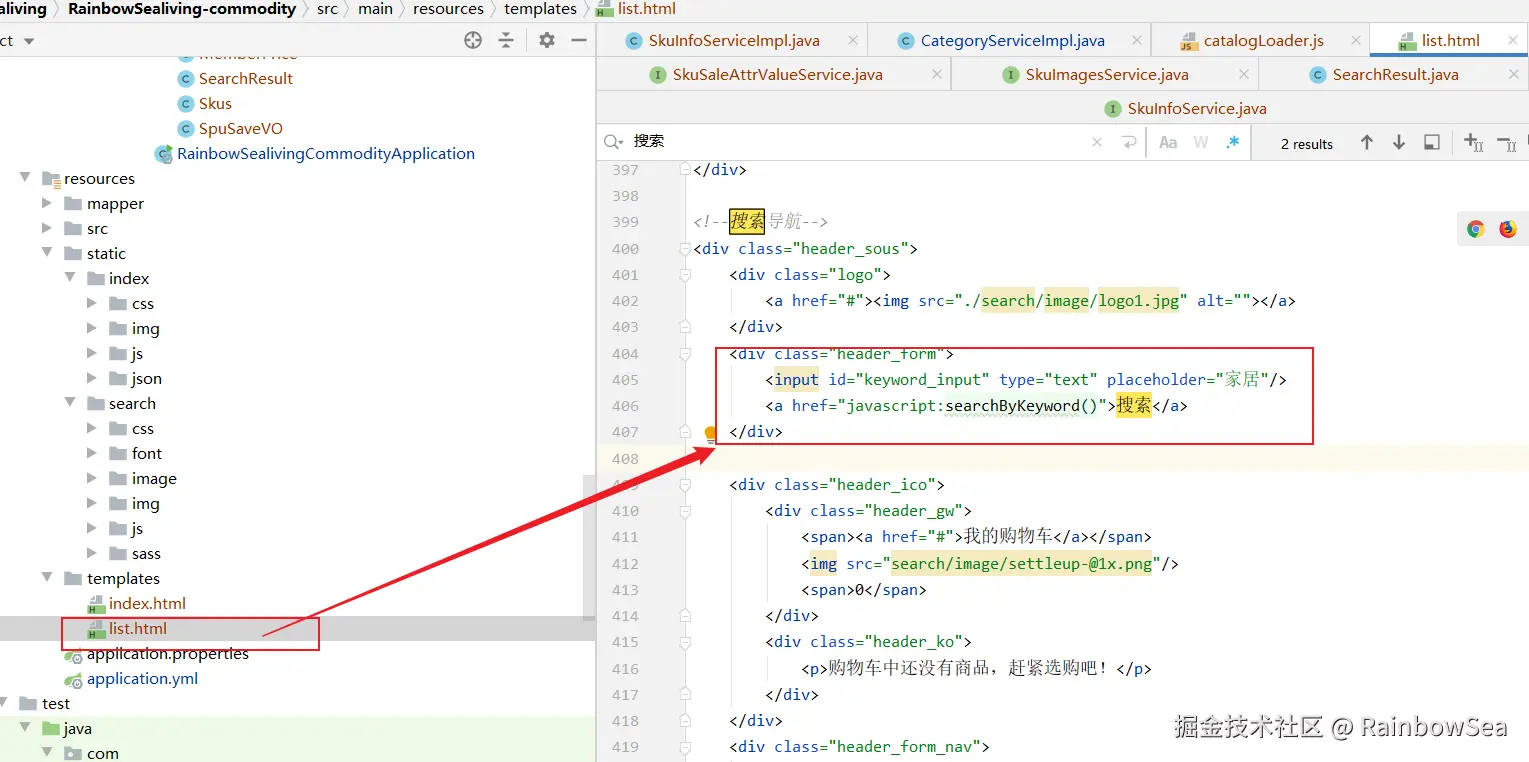The image size is (1529, 762).
Task: Fold the header_sous div at line 400
Action: [x=684, y=248]
